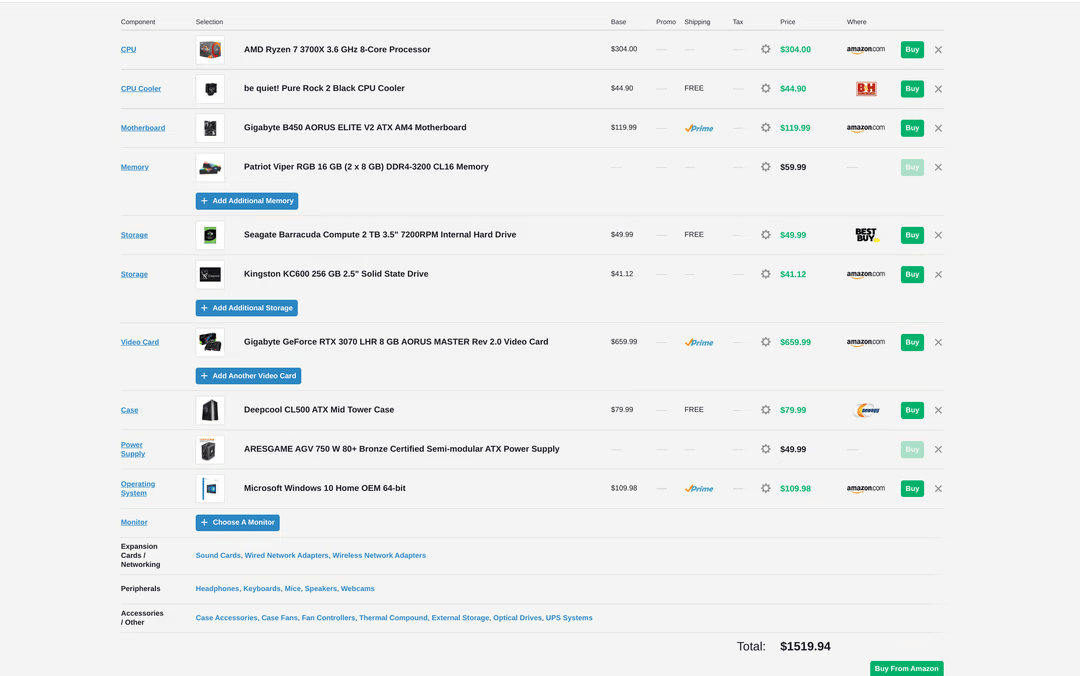
Task: Remove Windows 10 Home using X icon
Action: [x=938, y=489]
